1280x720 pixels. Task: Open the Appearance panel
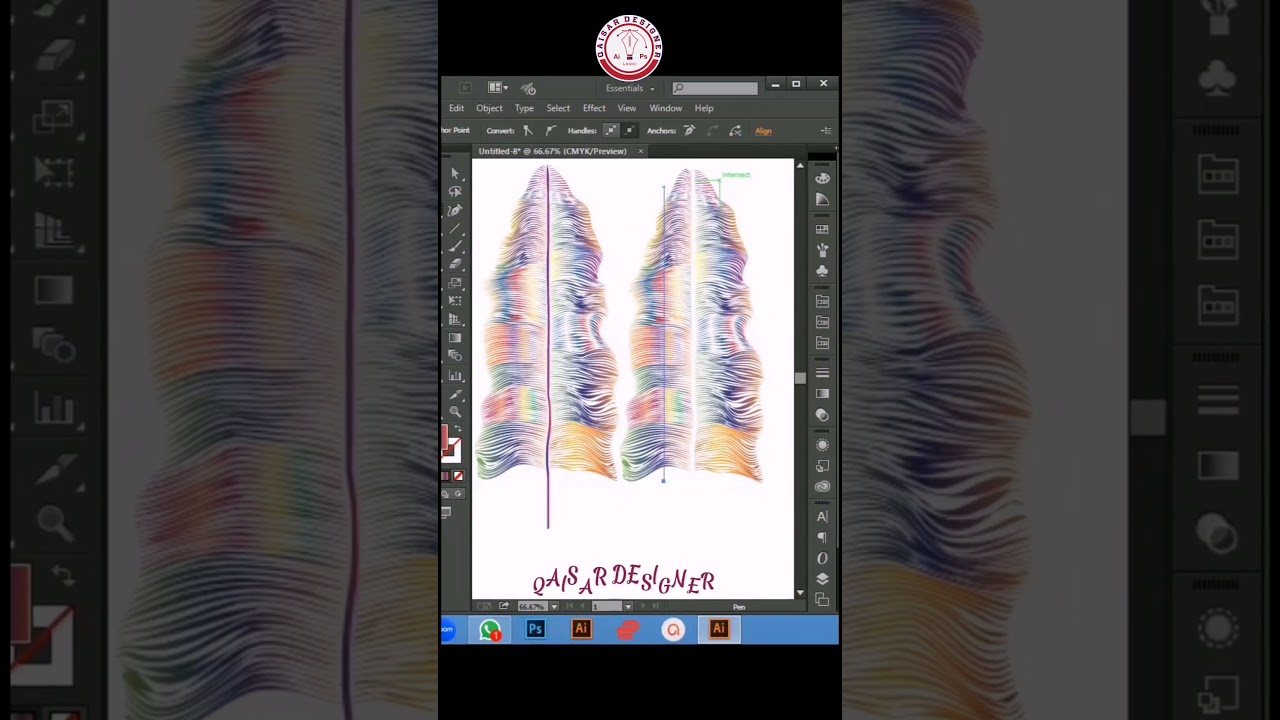click(x=822, y=445)
